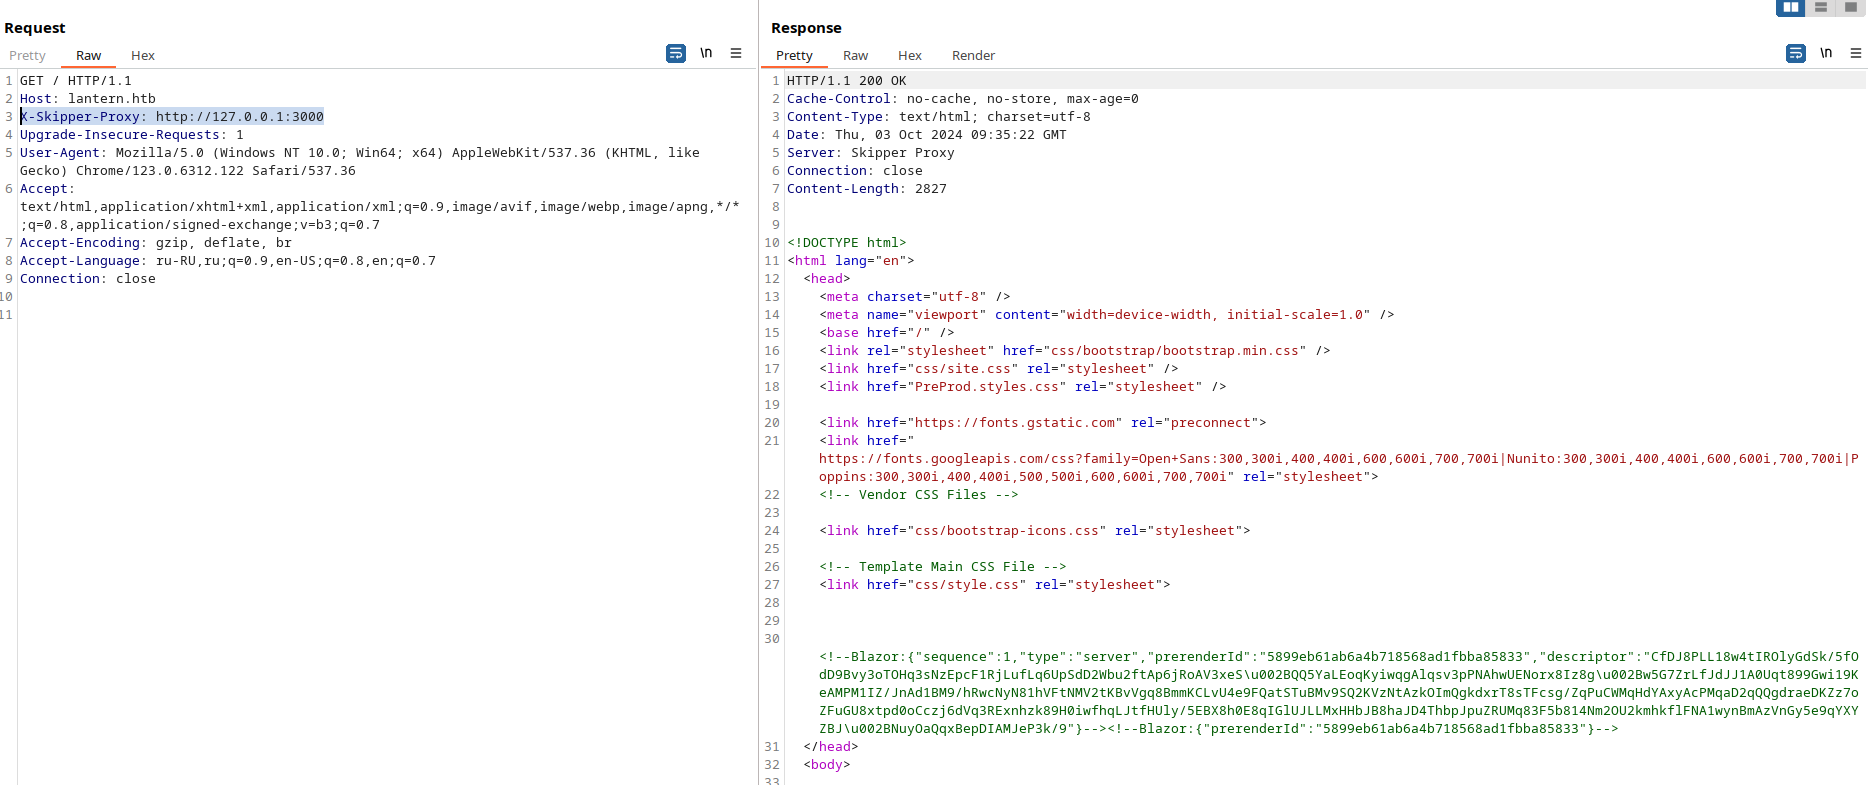Click the 'Template Main CSS File' comment
The image size is (1868, 785).
pos(943,567)
